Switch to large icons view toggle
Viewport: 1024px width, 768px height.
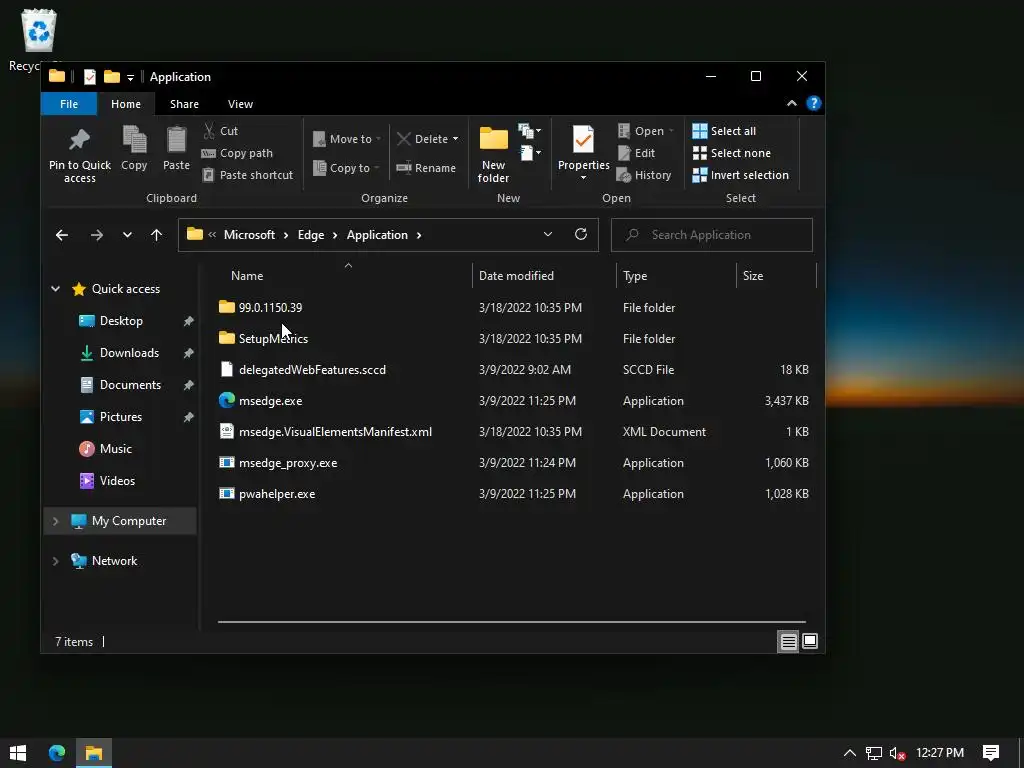pos(810,642)
